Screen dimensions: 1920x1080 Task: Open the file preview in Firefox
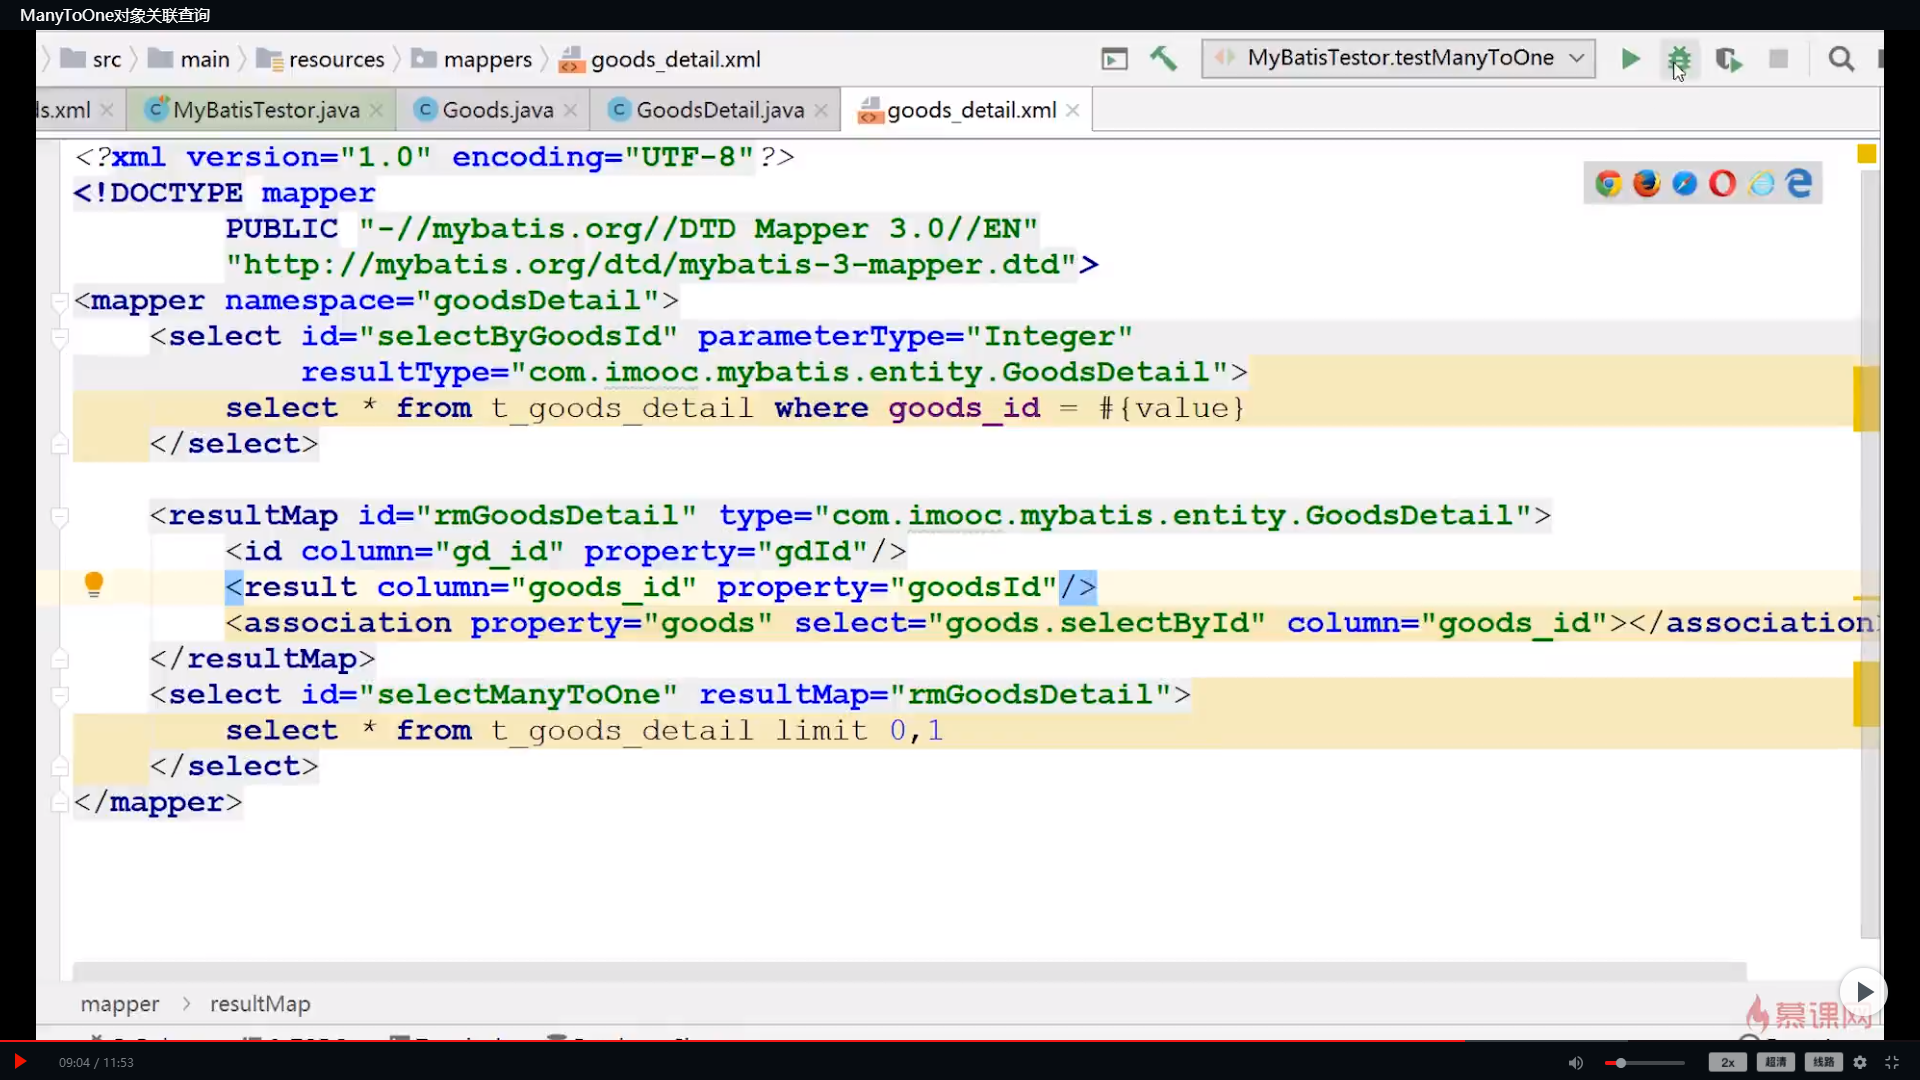(x=1646, y=183)
